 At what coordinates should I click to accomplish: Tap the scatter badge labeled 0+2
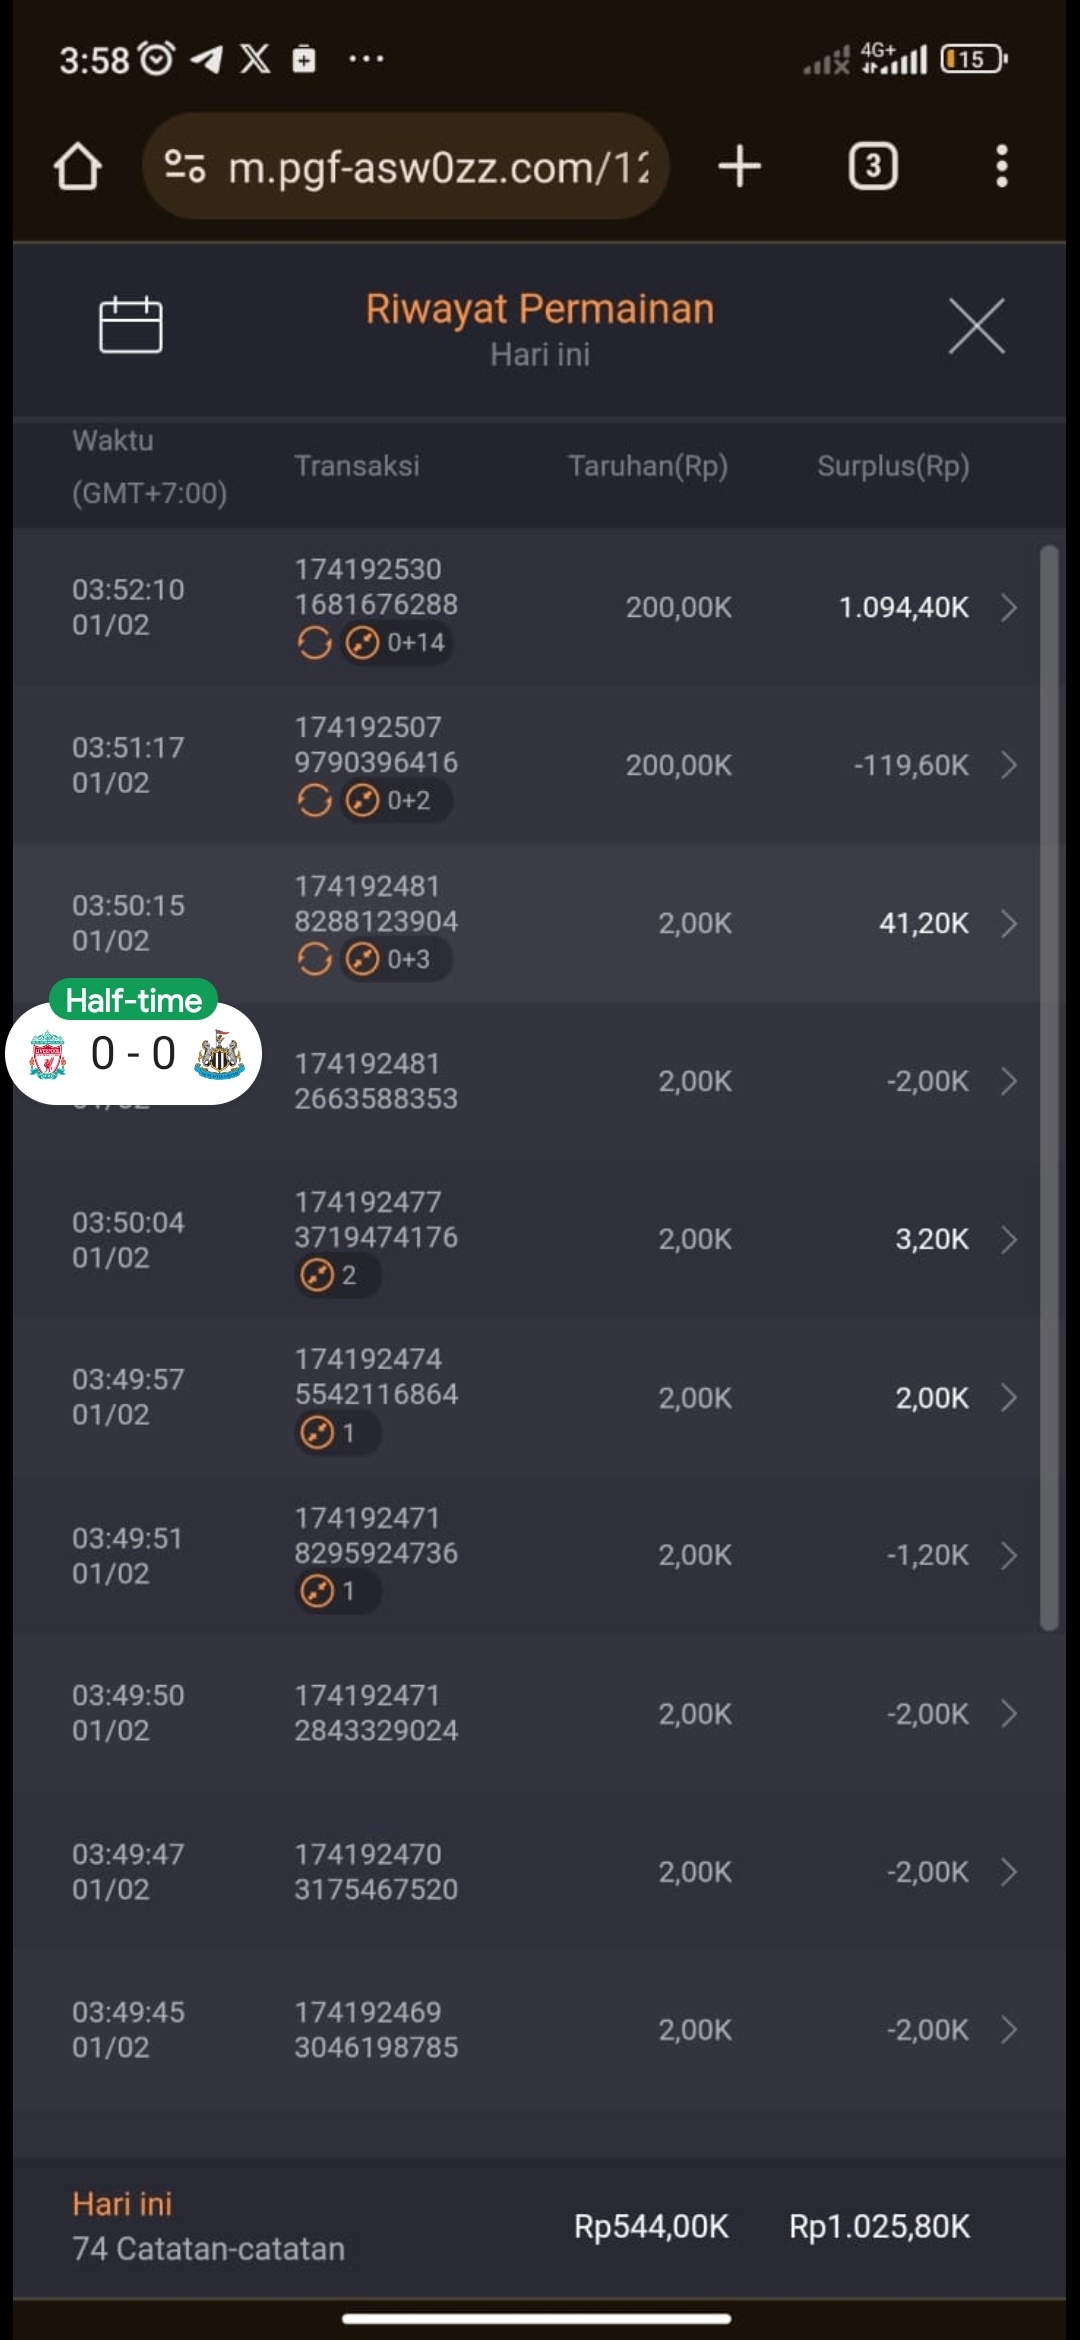click(x=396, y=801)
